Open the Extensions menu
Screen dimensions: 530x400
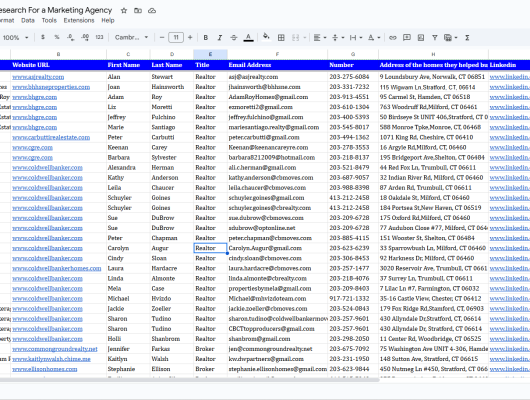79,20
